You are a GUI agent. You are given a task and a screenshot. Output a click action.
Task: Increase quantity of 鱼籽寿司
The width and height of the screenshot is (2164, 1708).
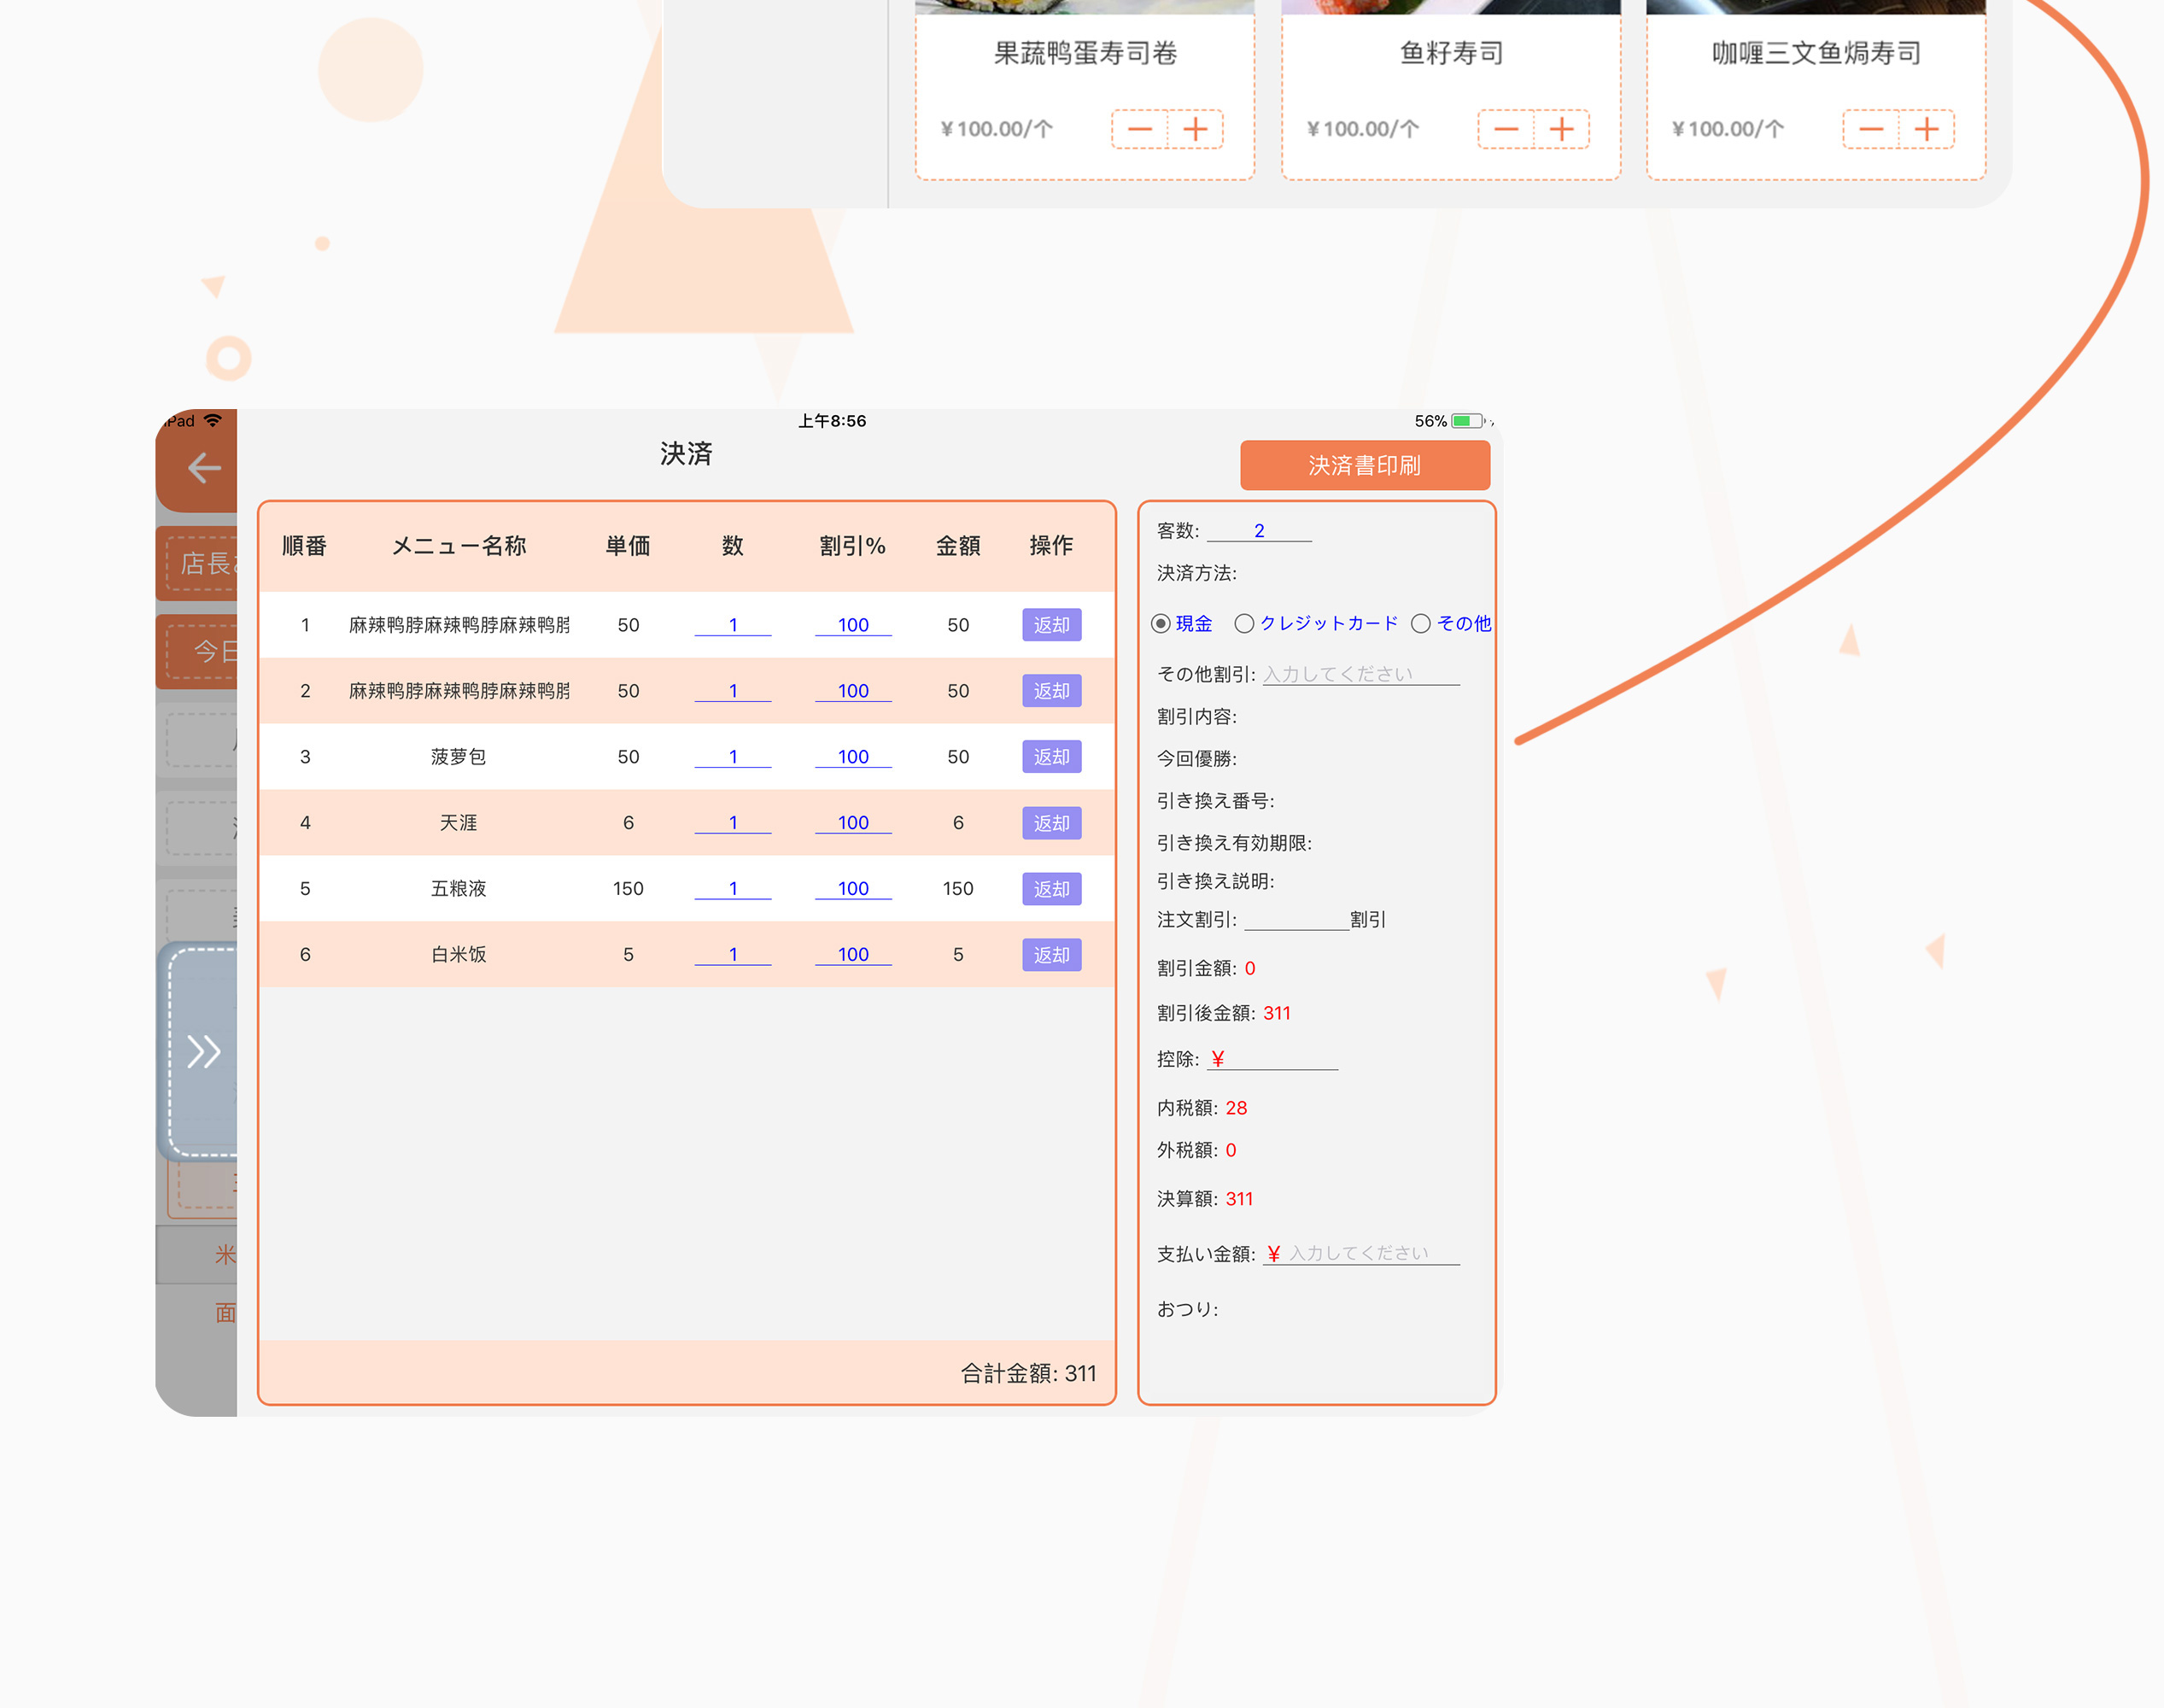[1561, 129]
